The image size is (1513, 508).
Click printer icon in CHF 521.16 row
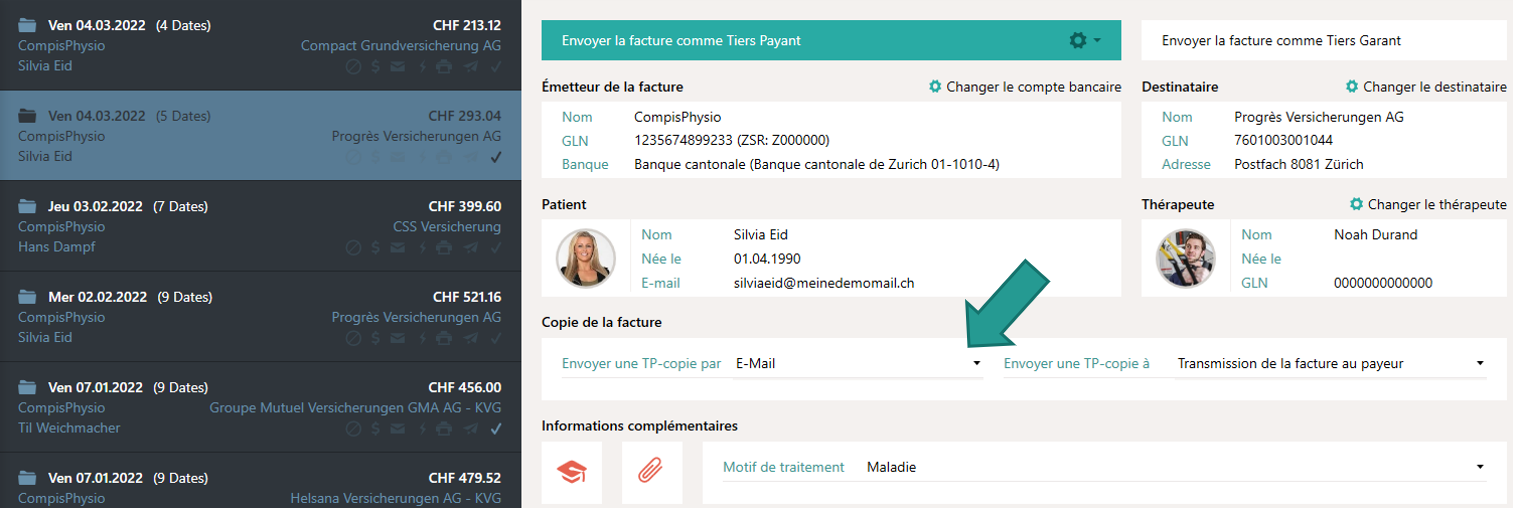(x=445, y=338)
